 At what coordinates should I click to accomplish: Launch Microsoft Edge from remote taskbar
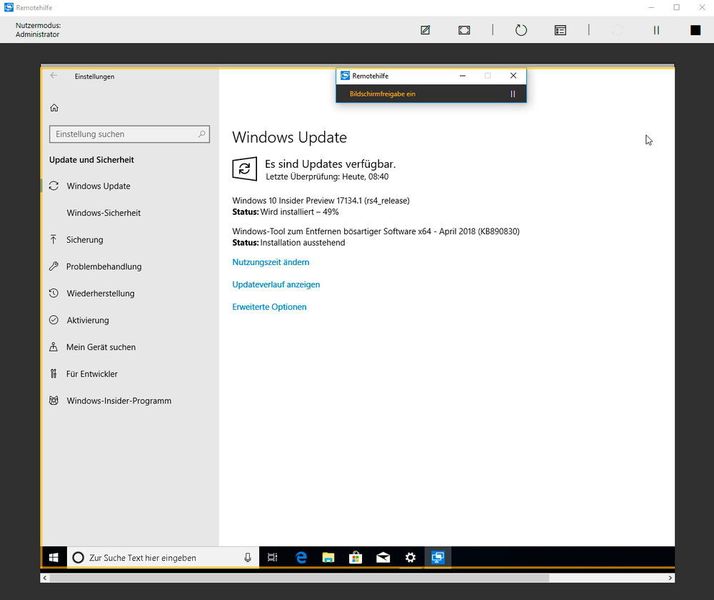[301, 557]
